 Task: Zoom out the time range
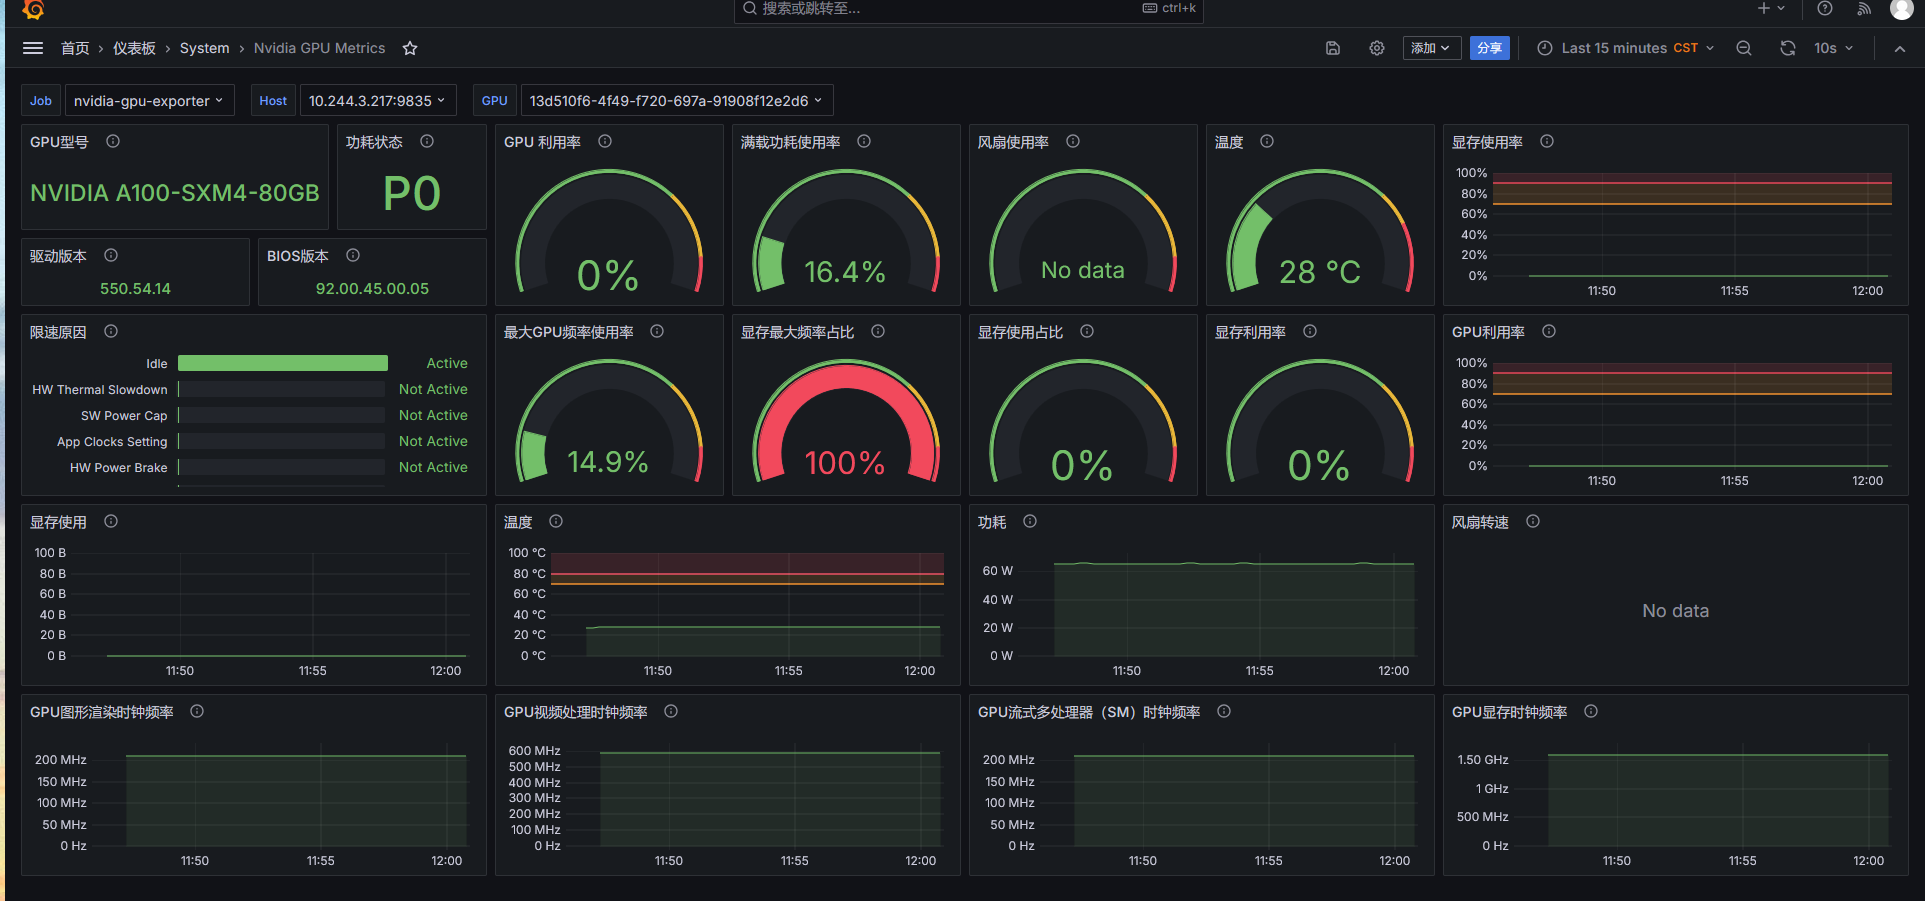(1744, 48)
